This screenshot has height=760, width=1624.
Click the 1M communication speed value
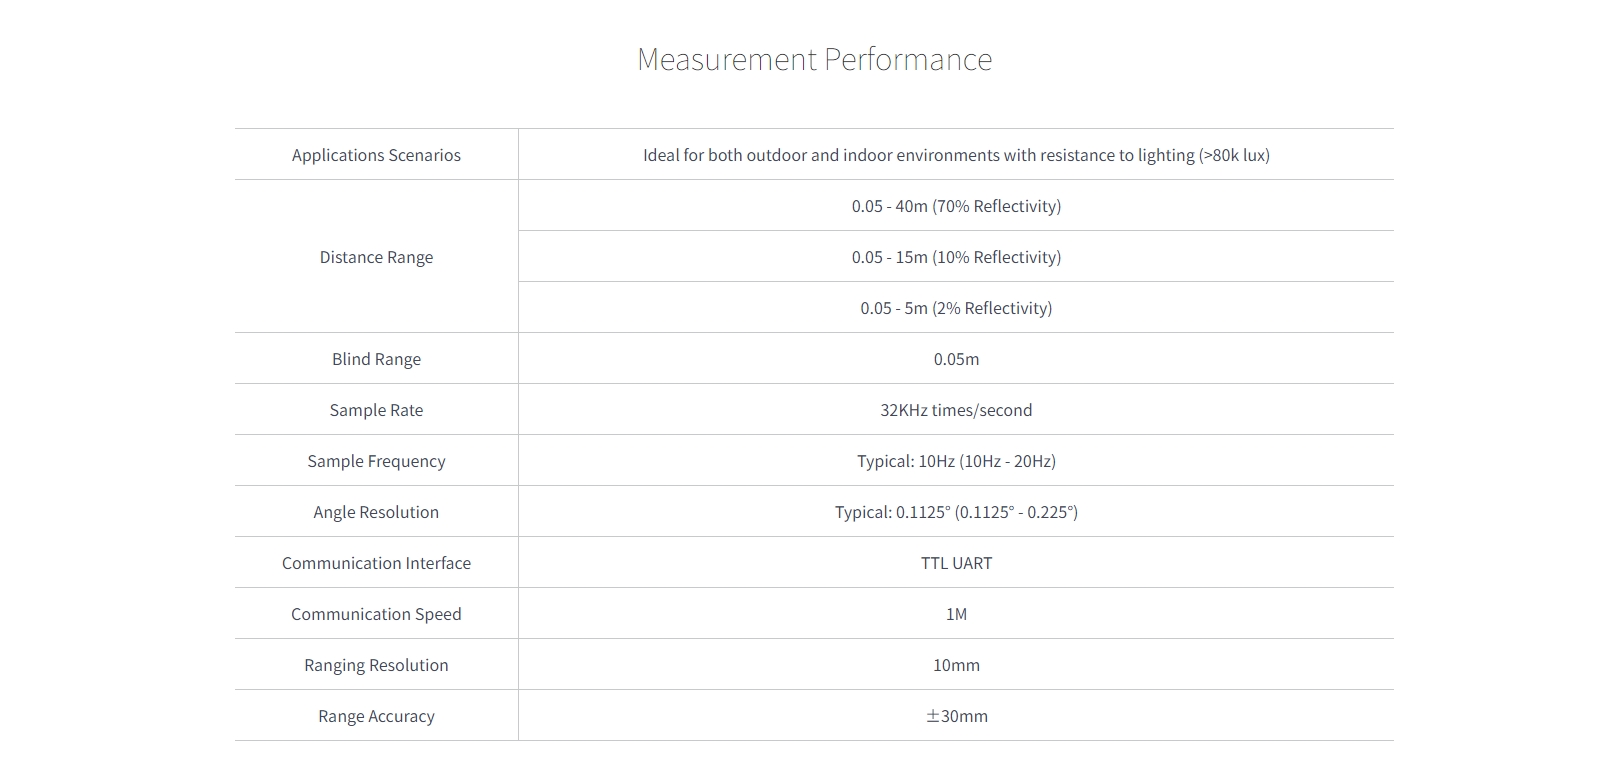click(956, 614)
